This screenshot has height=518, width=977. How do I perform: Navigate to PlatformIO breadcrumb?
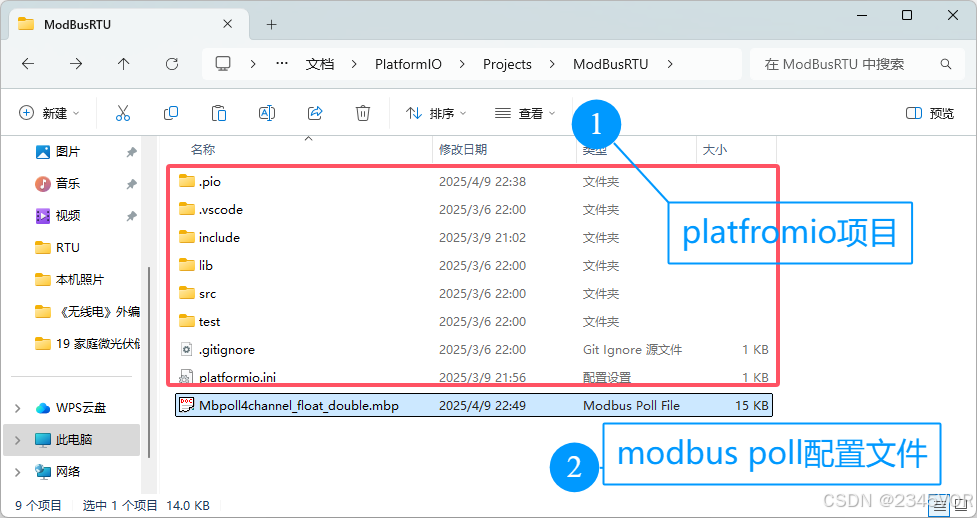[408, 64]
